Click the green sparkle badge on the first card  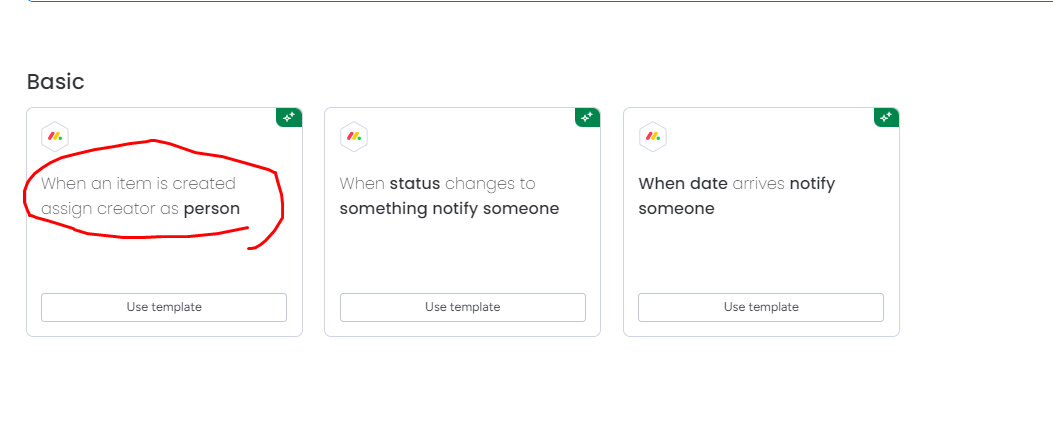[x=289, y=117]
